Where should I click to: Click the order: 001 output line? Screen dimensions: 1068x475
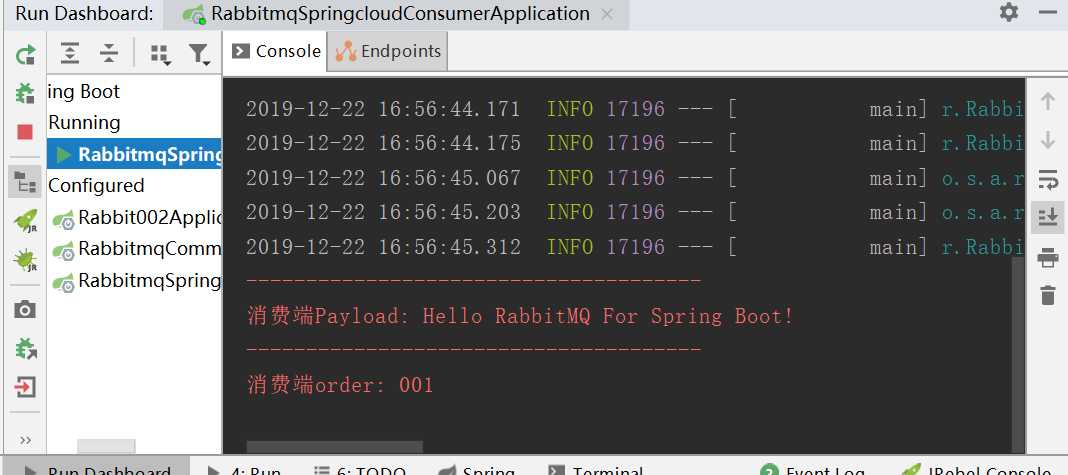[x=340, y=385]
